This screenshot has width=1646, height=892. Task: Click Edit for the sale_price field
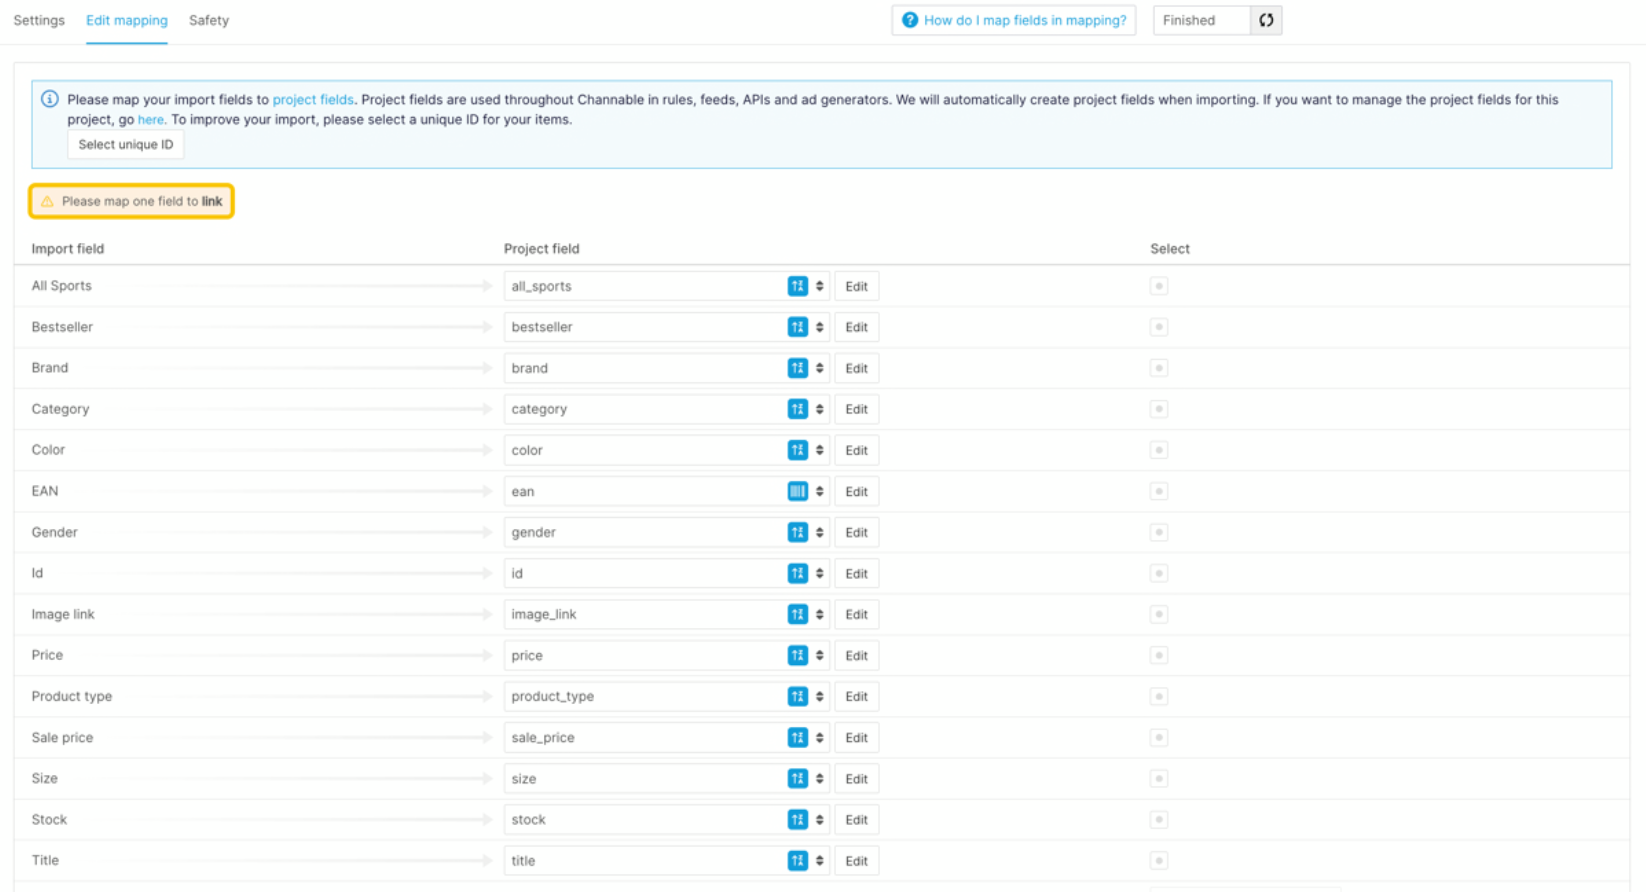[x=857, y=737]
